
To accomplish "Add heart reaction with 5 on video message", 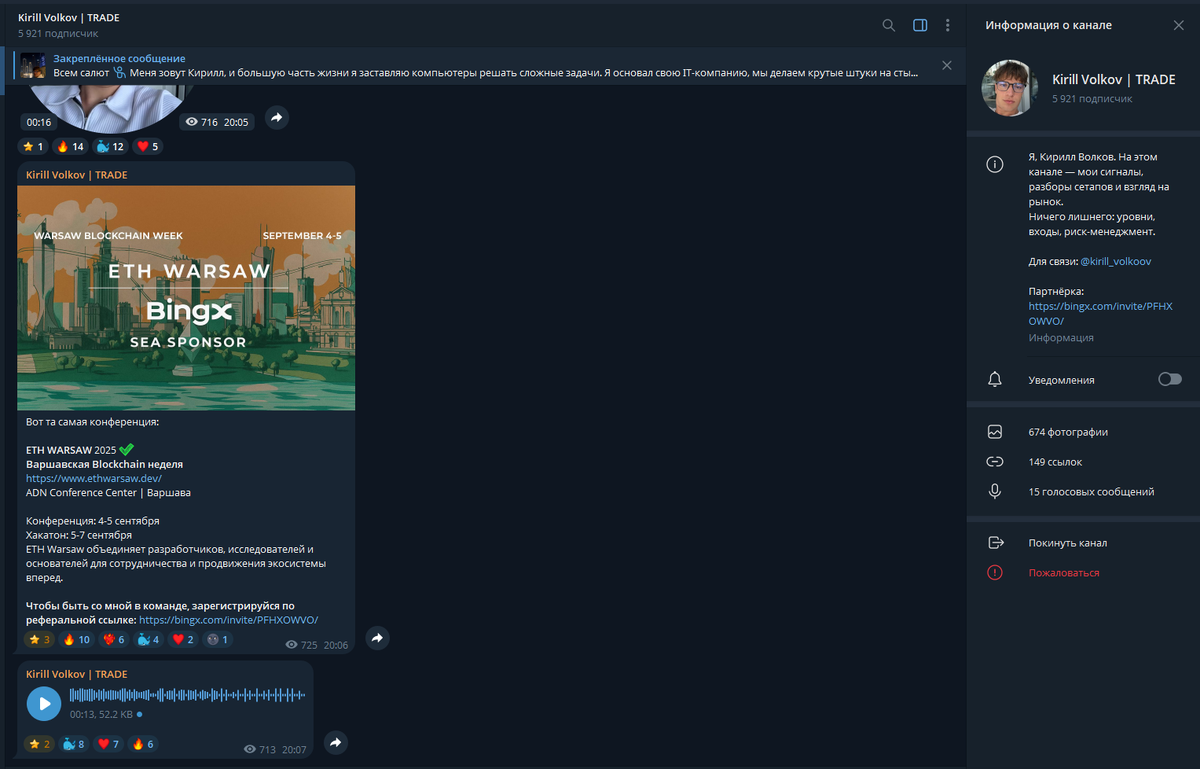I will coord(147,147).
